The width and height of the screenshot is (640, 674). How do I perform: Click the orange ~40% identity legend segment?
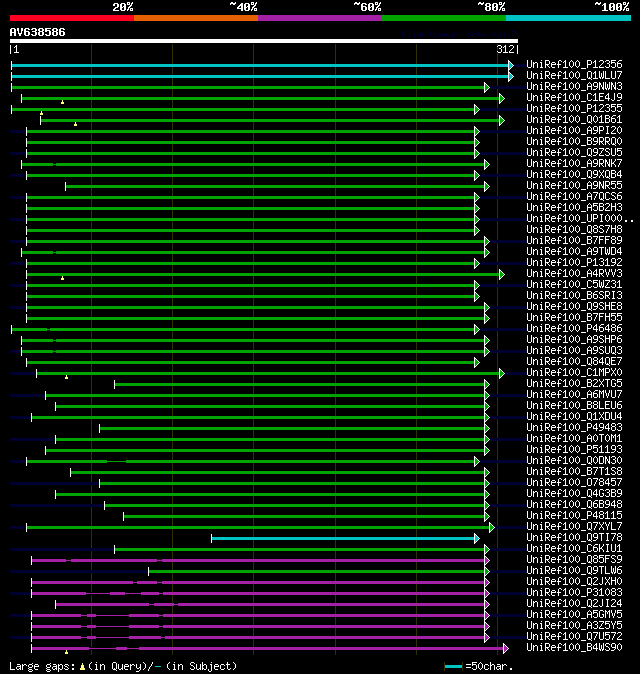(x=196, y=18)
